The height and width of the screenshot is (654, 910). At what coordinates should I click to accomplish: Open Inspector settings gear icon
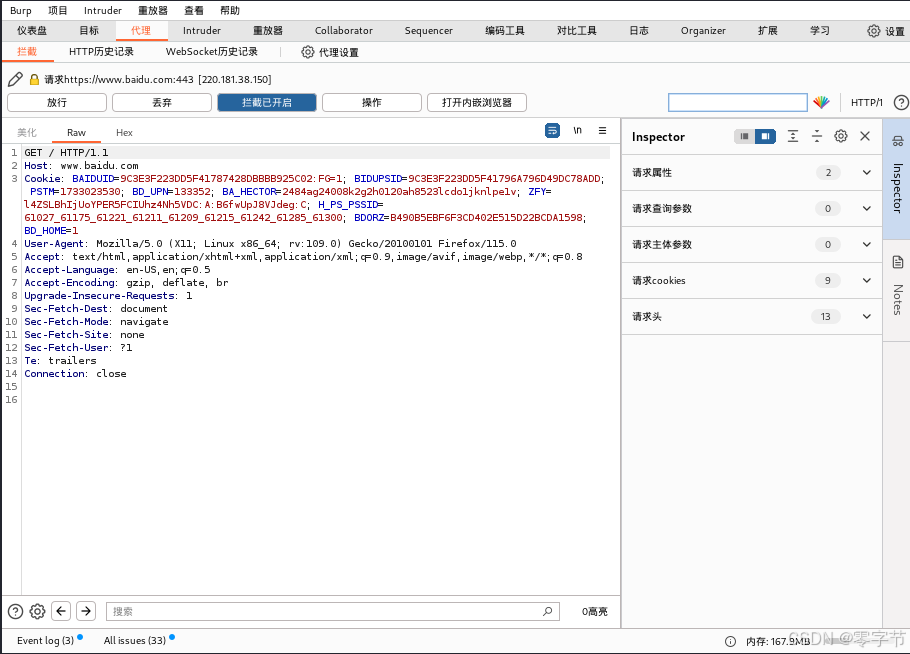click(841, 136)
